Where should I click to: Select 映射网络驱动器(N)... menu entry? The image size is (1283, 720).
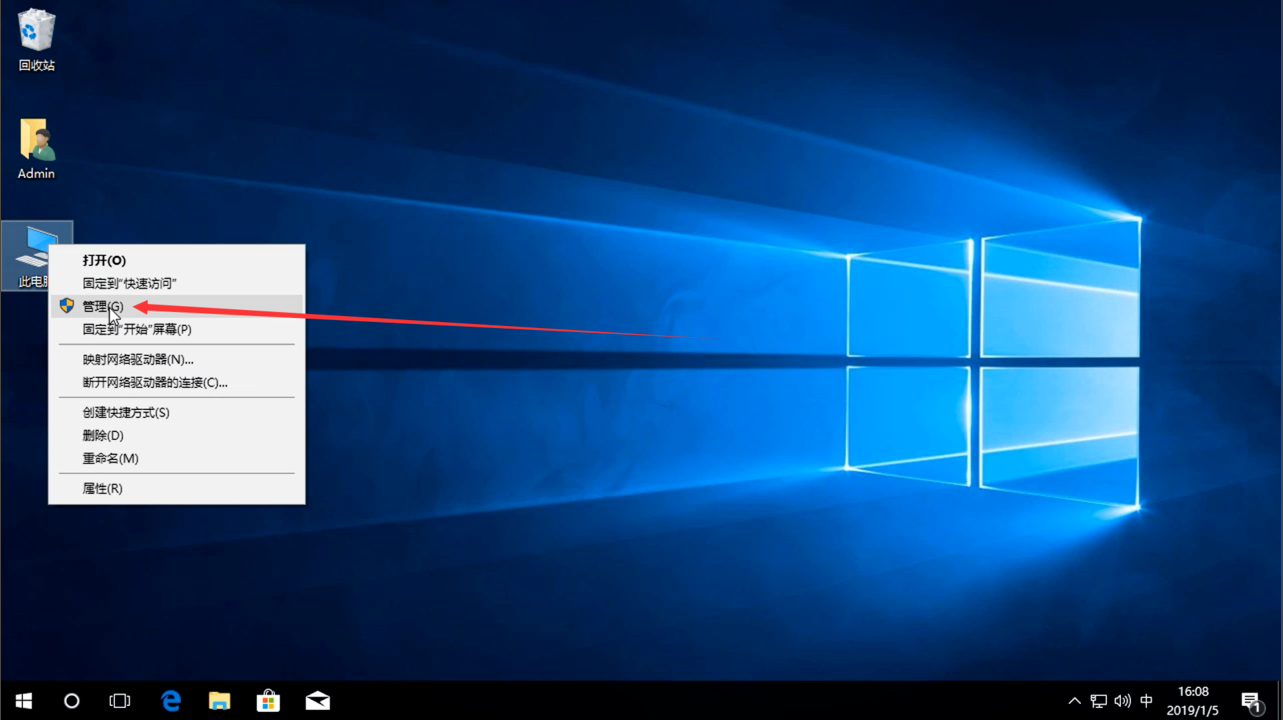(x=138, y=359)
